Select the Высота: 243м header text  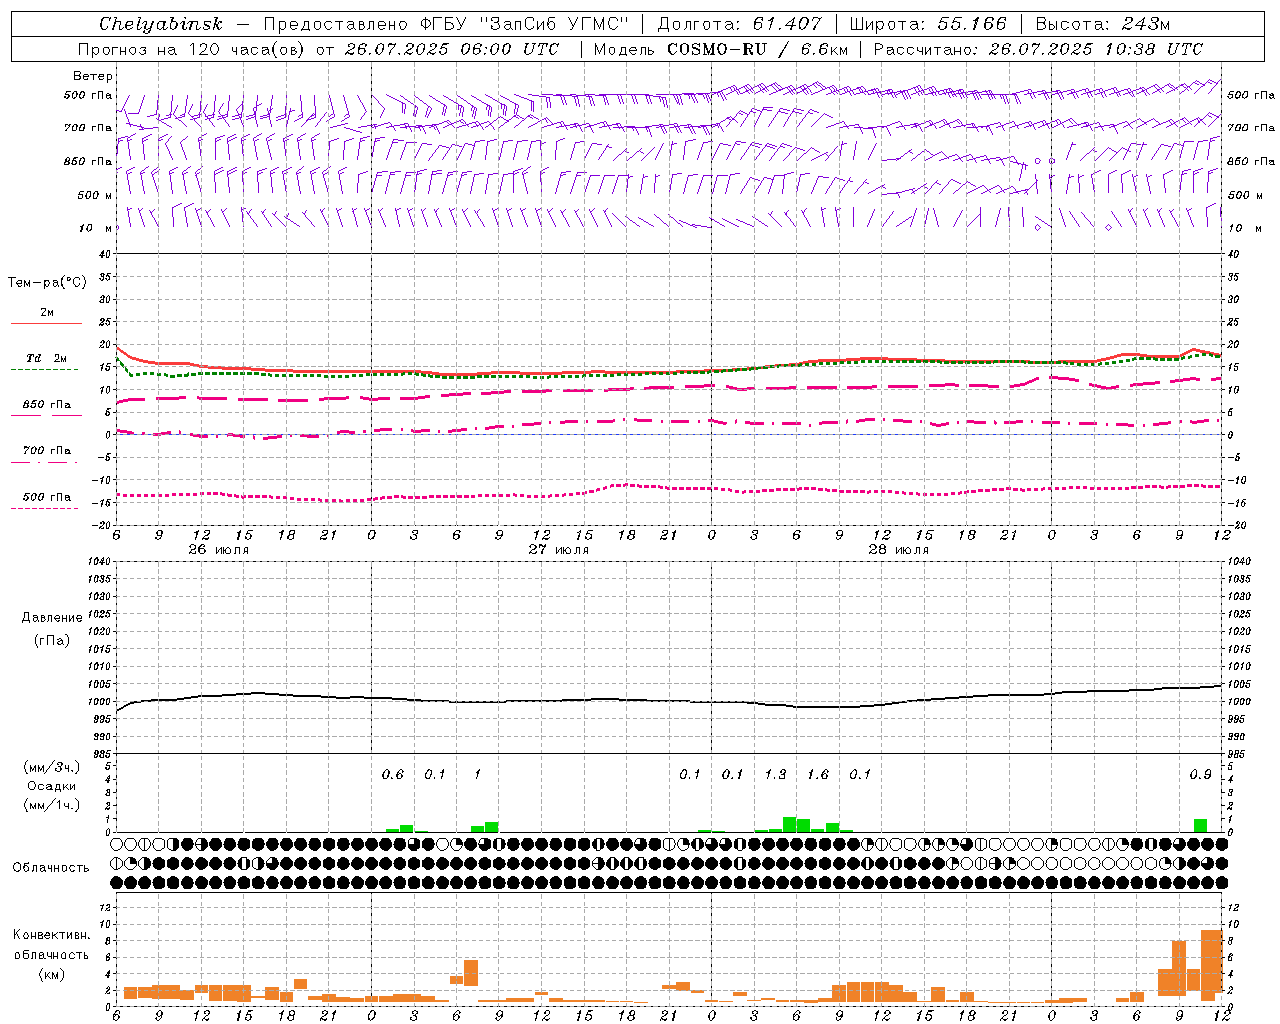coord(1103,24)
